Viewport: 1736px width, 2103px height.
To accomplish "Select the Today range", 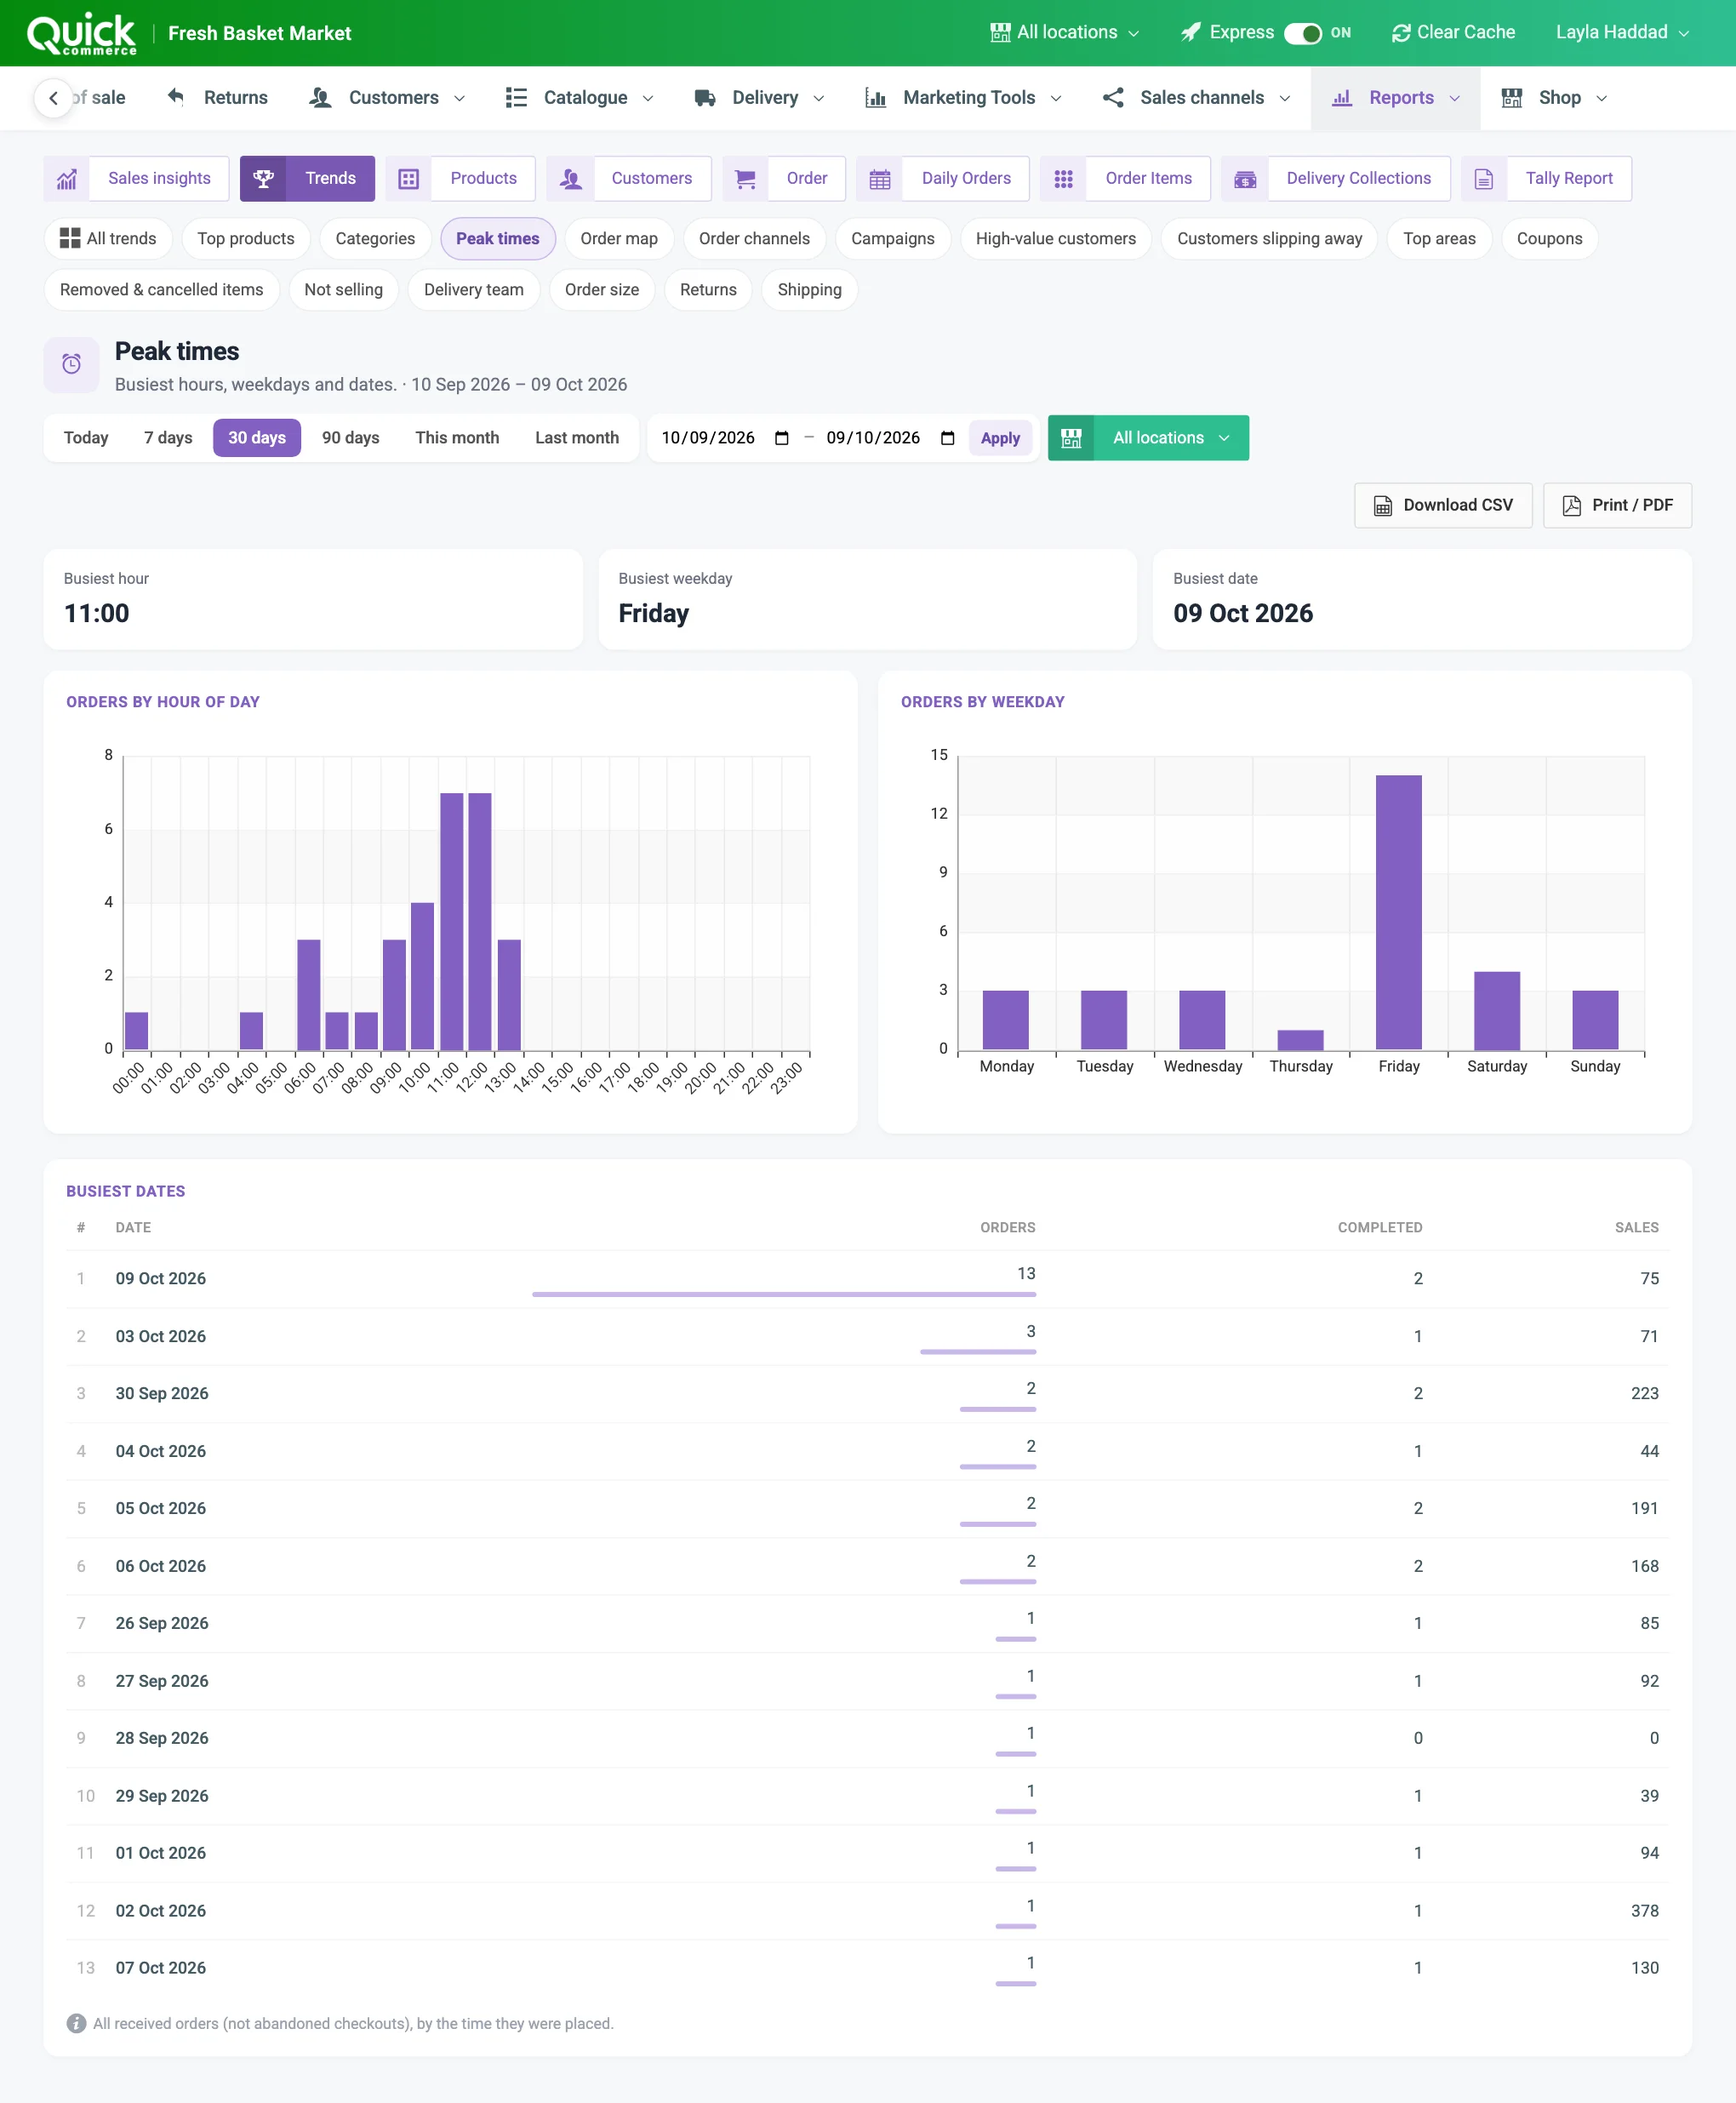I will pyautogui.click(x=86, y=438).
